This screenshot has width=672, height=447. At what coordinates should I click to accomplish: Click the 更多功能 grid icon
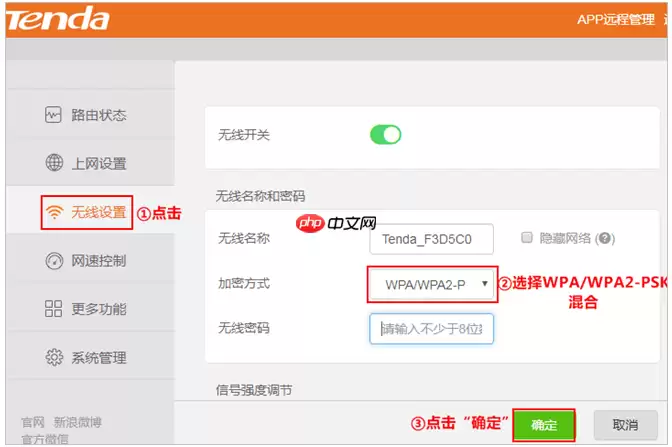pos(54,309)
